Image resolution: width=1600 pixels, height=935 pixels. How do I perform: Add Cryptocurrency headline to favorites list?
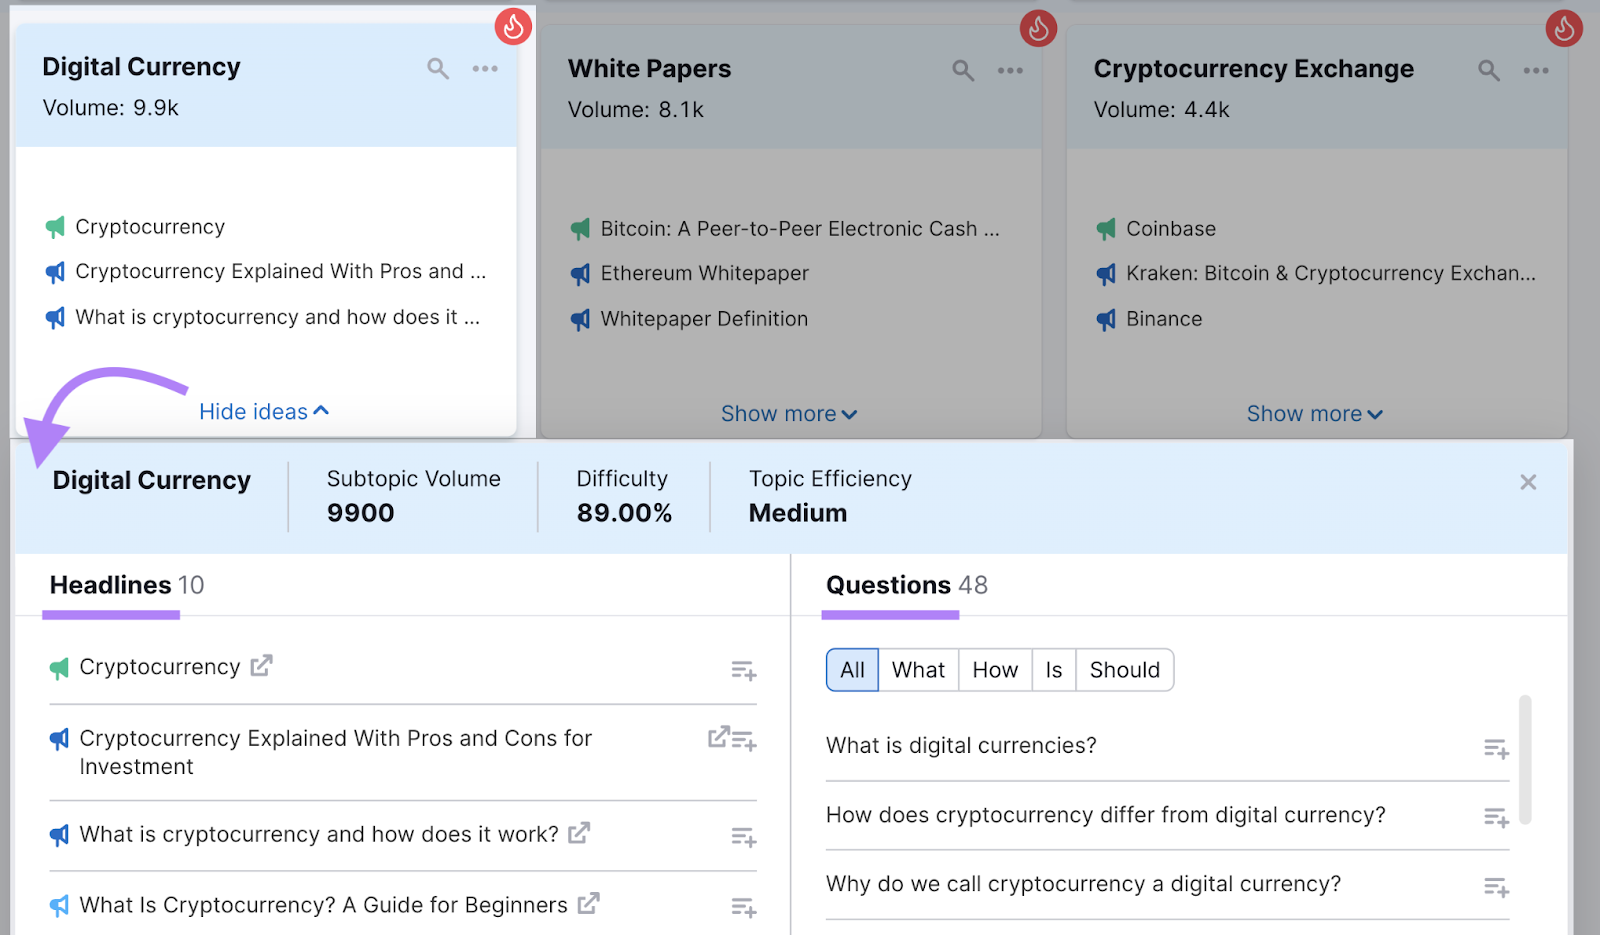743,670
